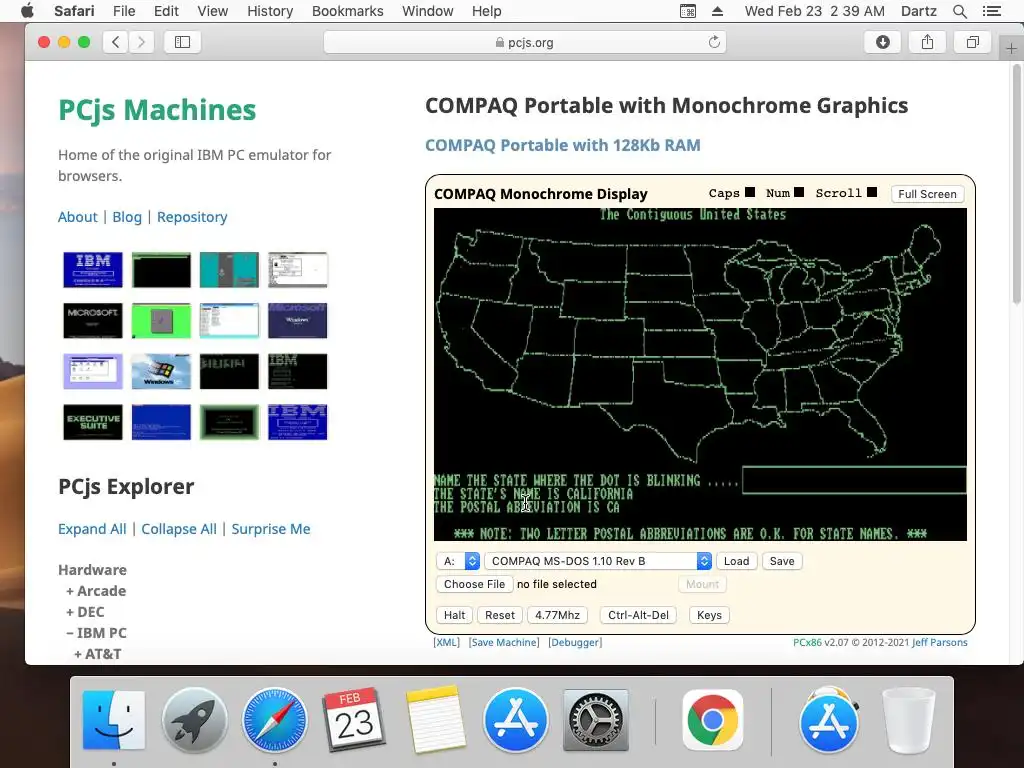Open Google Chrome from the Dock
This screenshot has width=1024, height=768.
(712, 720)
